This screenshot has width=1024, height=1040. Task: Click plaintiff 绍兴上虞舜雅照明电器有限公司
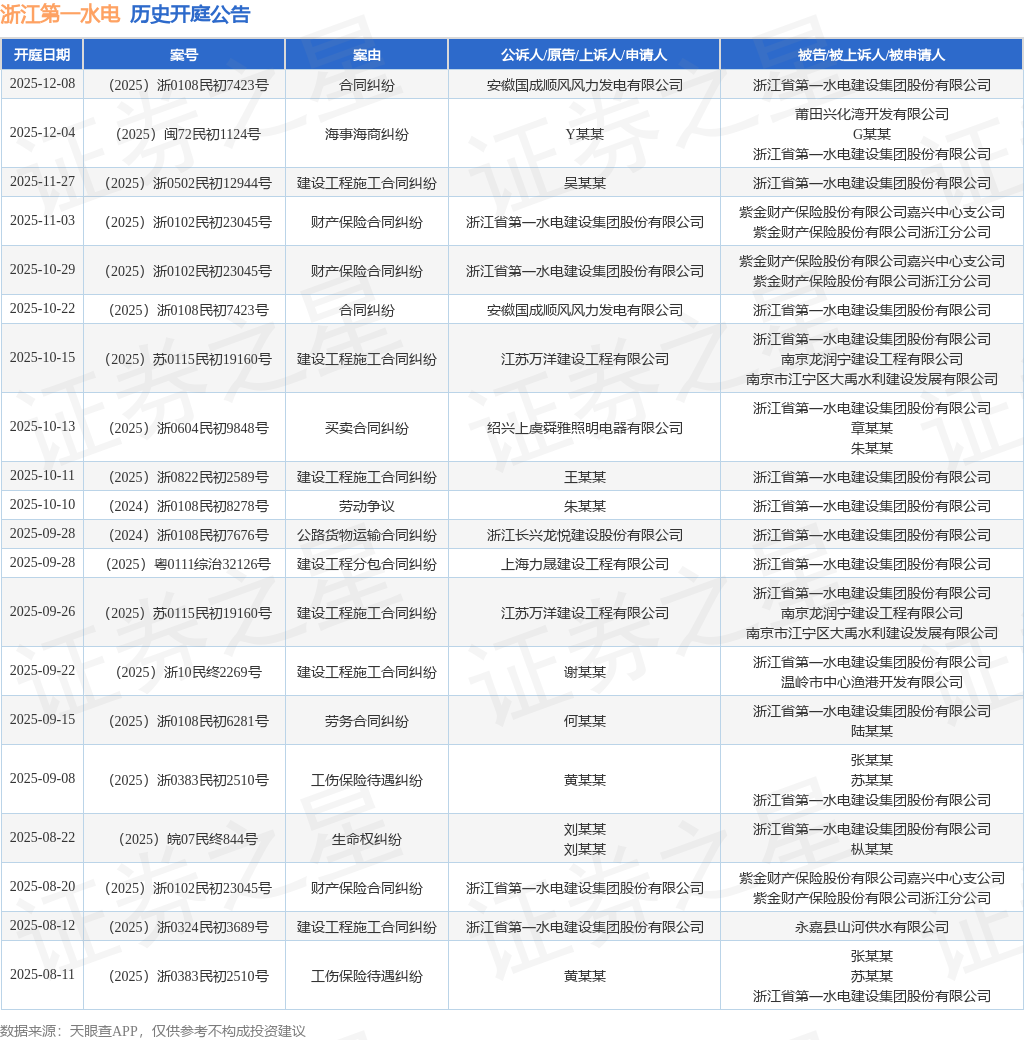pos(584,428)
